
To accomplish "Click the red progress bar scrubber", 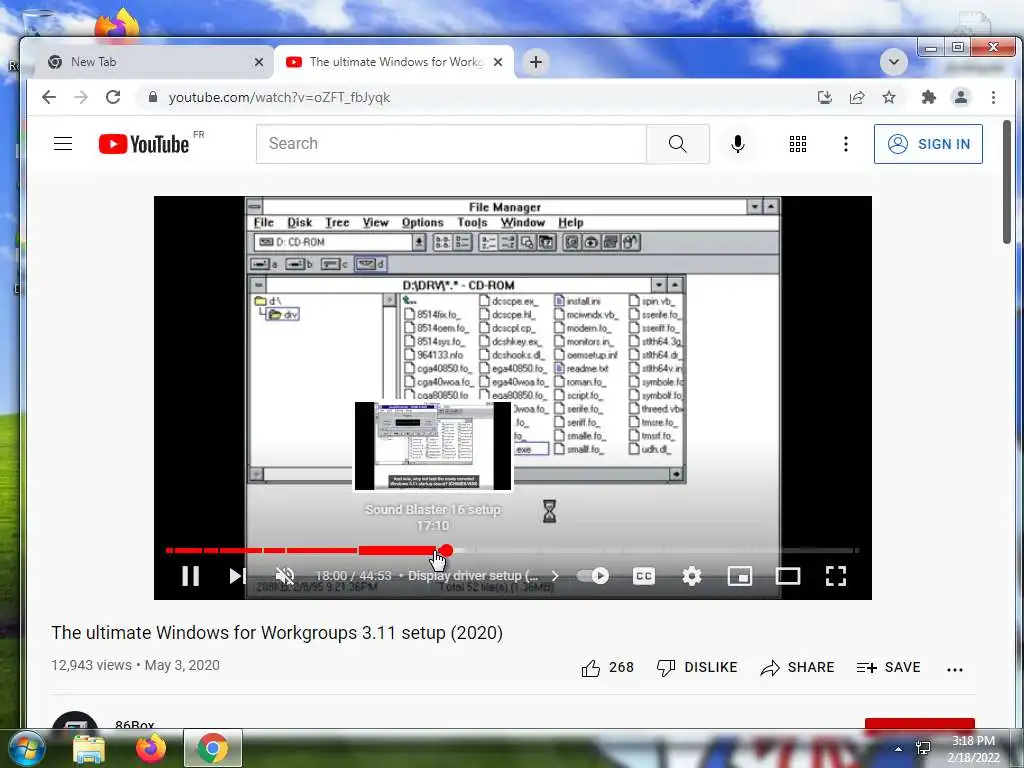I will click(x=446, y=551).
